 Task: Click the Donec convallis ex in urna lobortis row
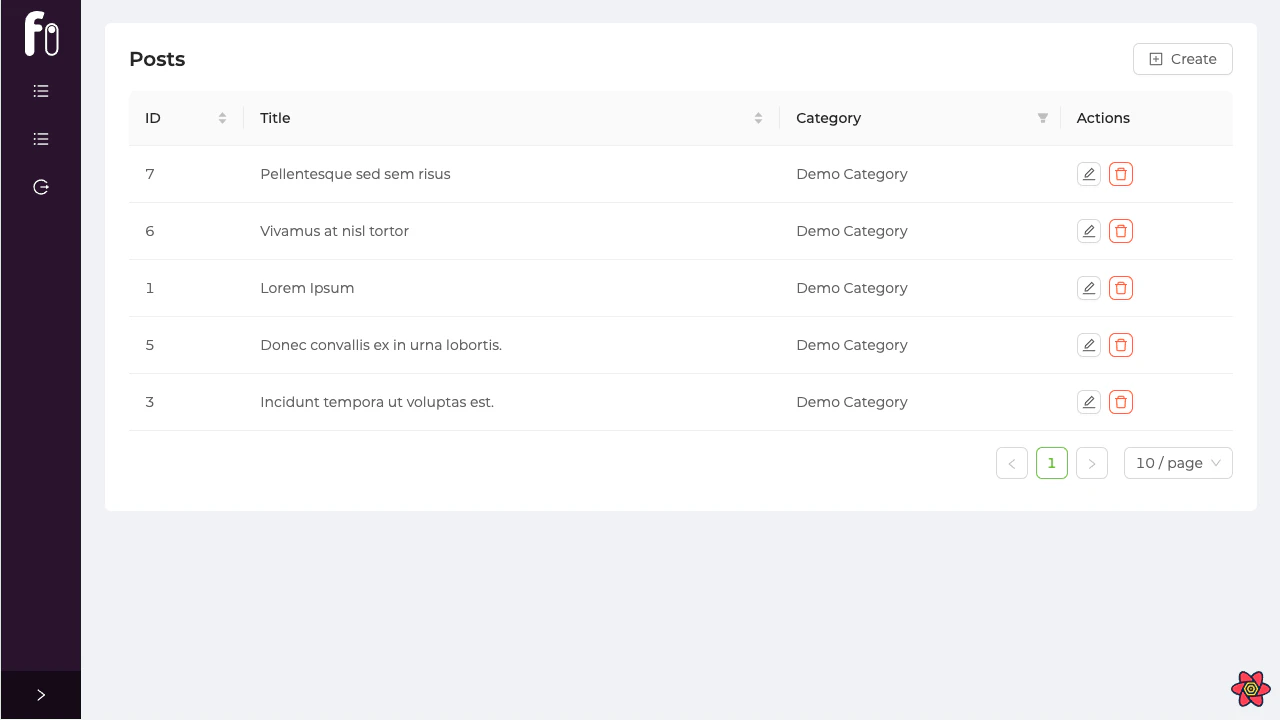pos(381,345)
